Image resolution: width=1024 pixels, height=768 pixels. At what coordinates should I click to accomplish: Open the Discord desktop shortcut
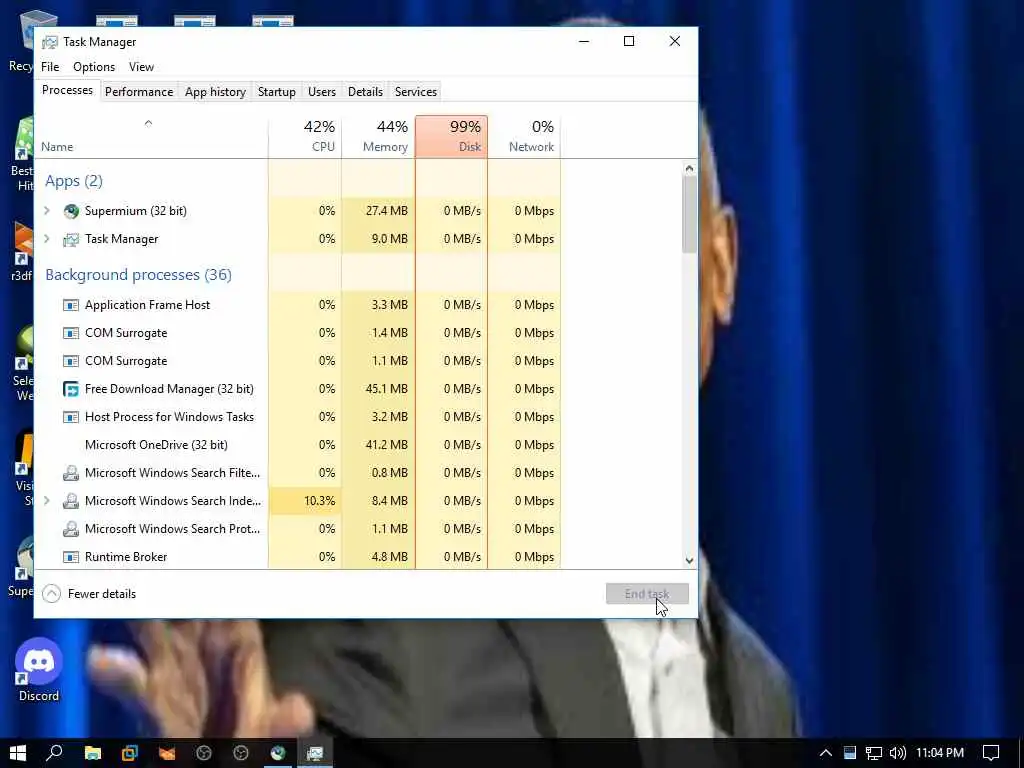click(x=39, y=670)
